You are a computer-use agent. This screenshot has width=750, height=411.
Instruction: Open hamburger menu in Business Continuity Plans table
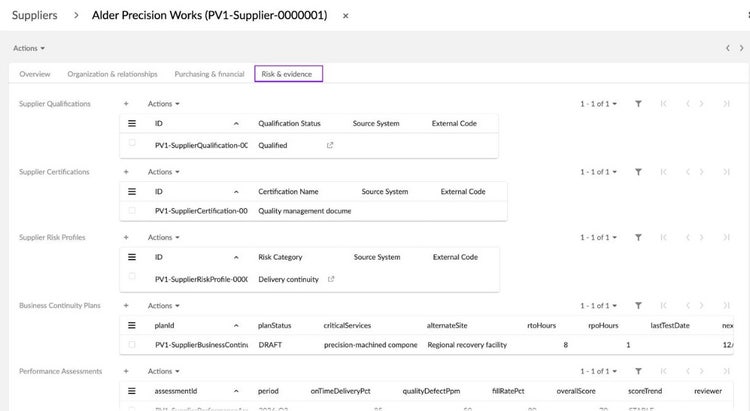(132, 325)
